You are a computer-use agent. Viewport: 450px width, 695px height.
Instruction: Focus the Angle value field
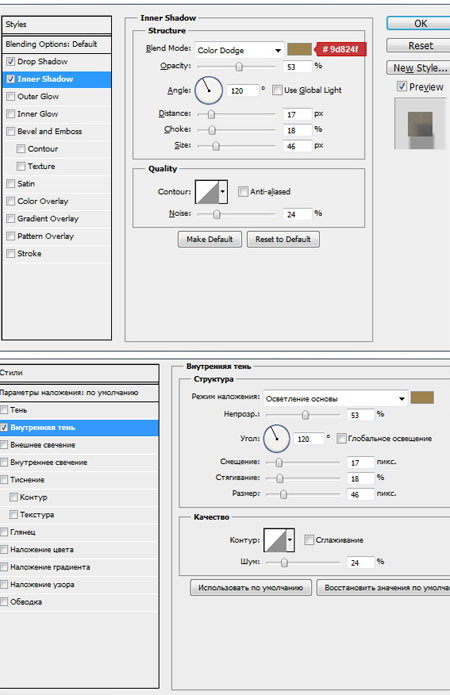click(242, 91)
